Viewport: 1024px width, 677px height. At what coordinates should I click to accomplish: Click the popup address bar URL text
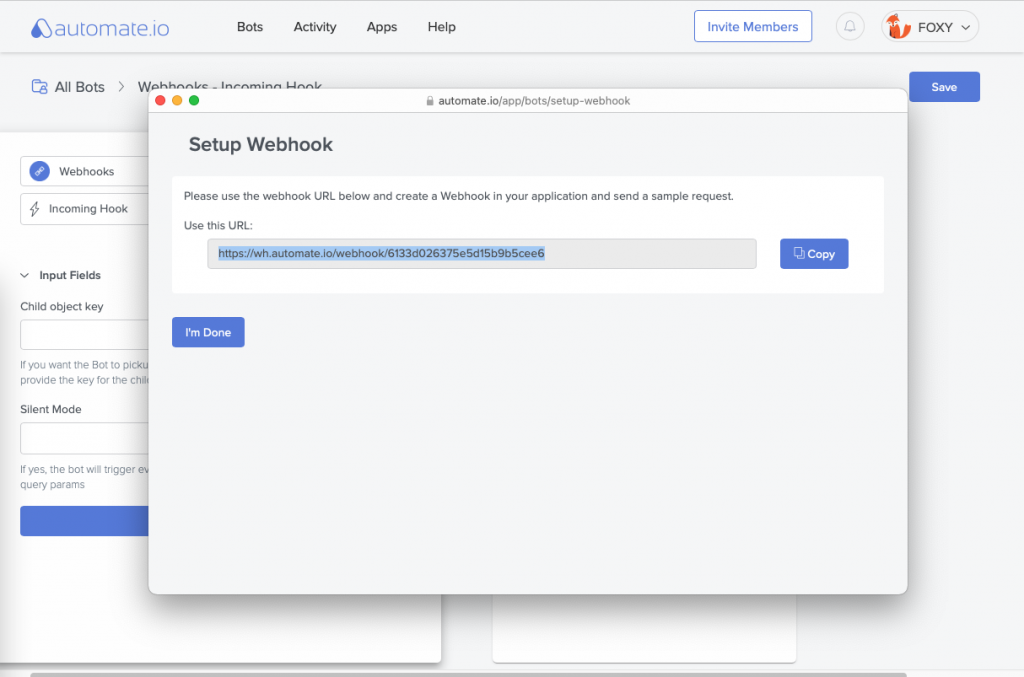point(534,101)
